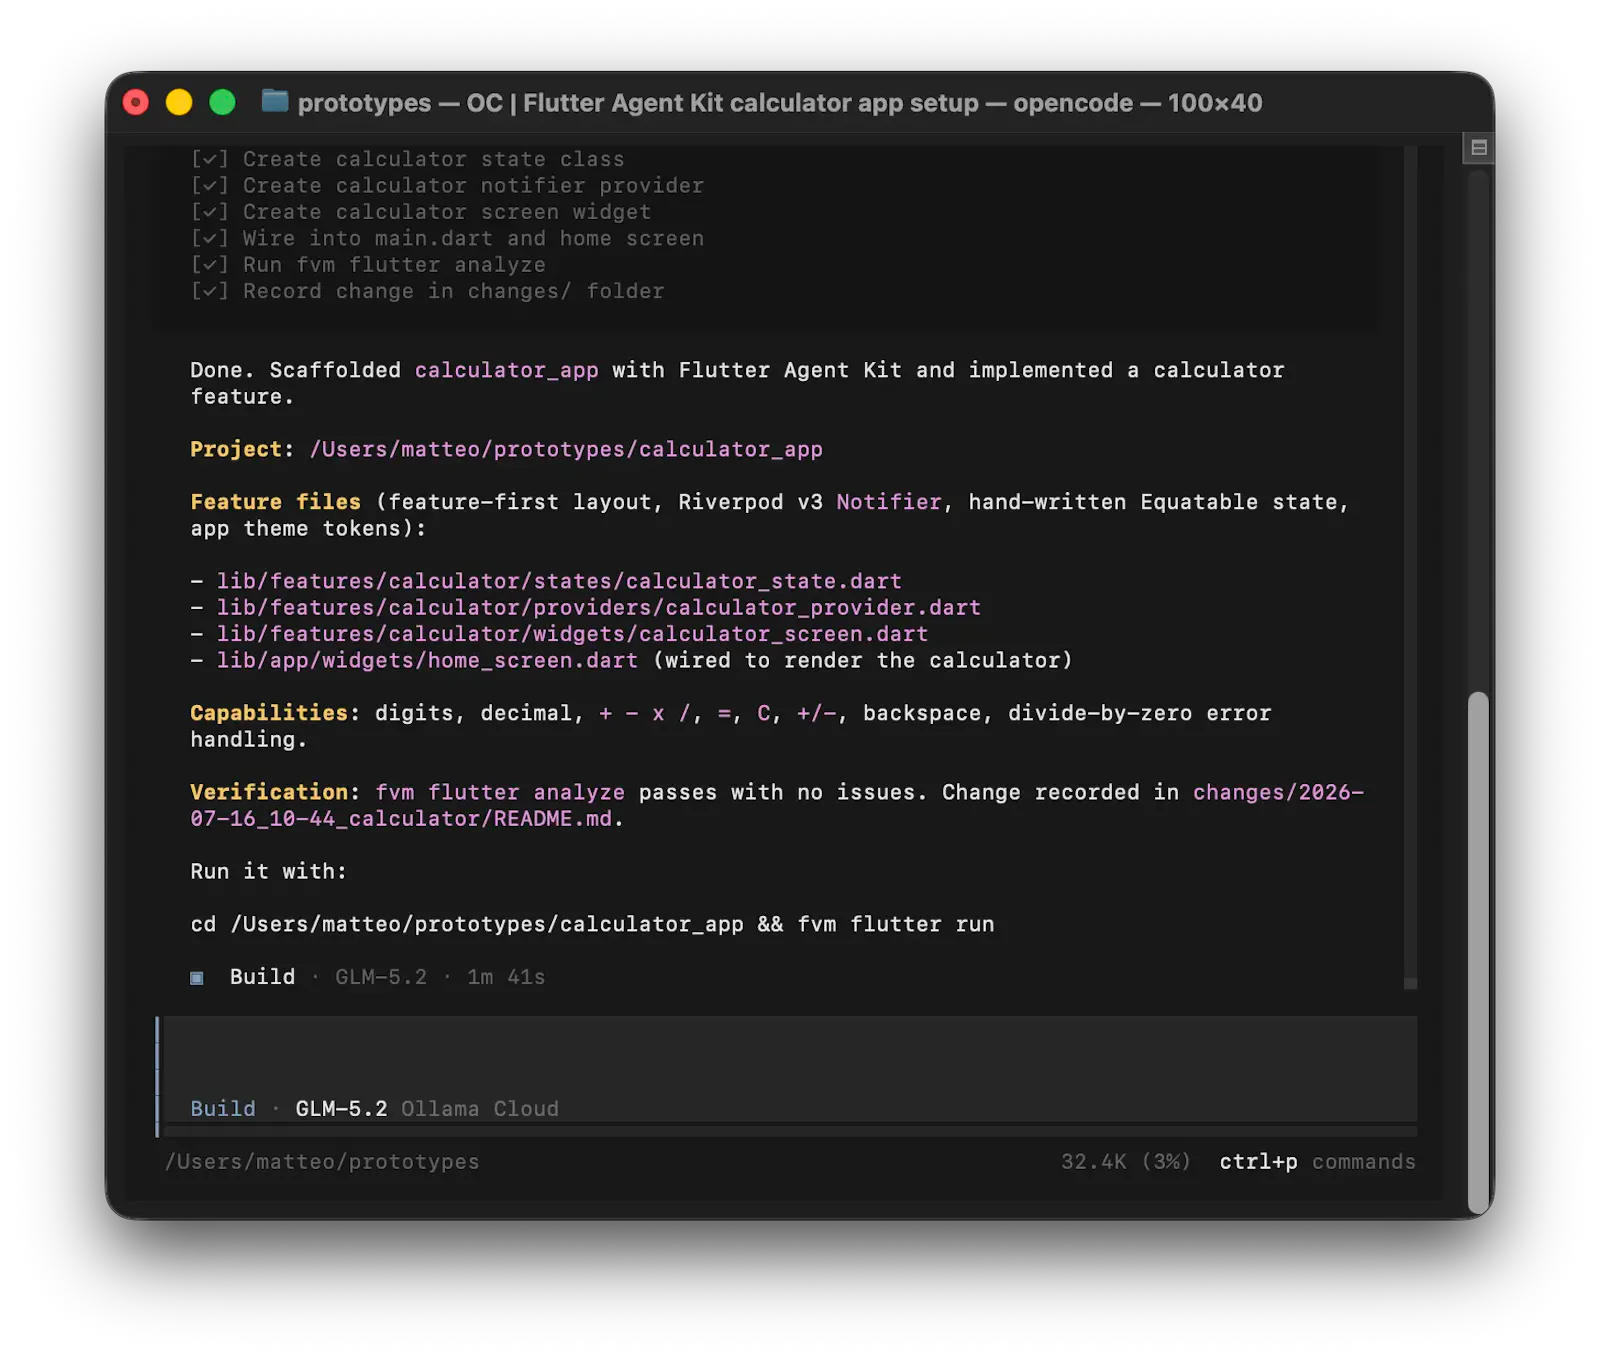Click the split pane icon above the scrollbar
The width and height of the screenshot is (1600, 1359).
pyautogui.click(x=1478, y=148)
